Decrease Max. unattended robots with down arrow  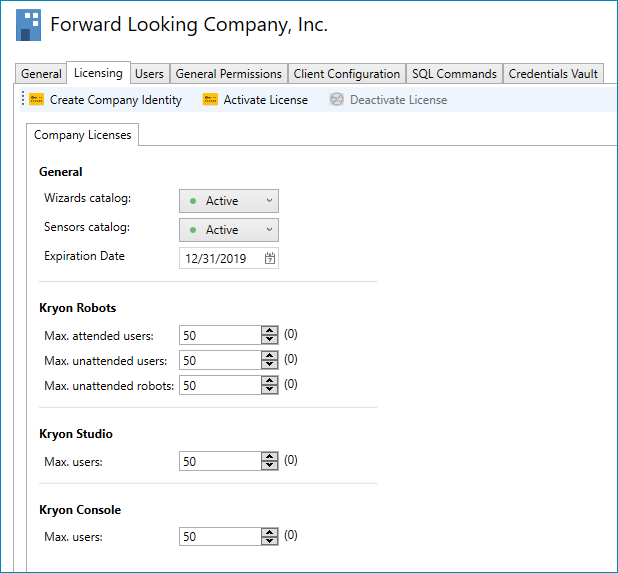pyautogui.click(x=270, y=390)
